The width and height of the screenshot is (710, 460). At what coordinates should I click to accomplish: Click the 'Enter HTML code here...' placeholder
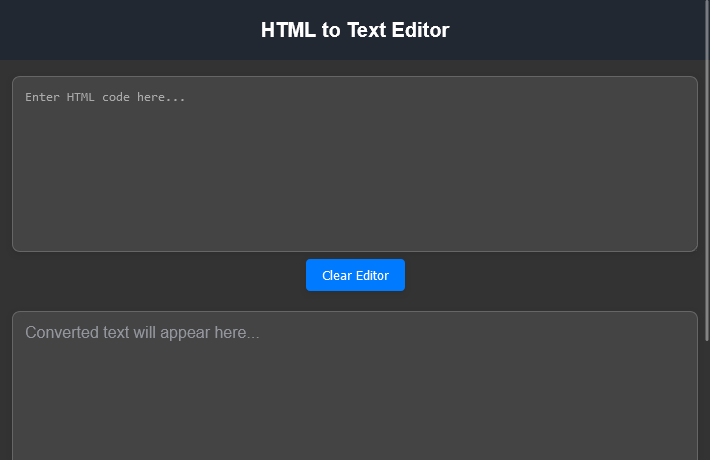105,98
